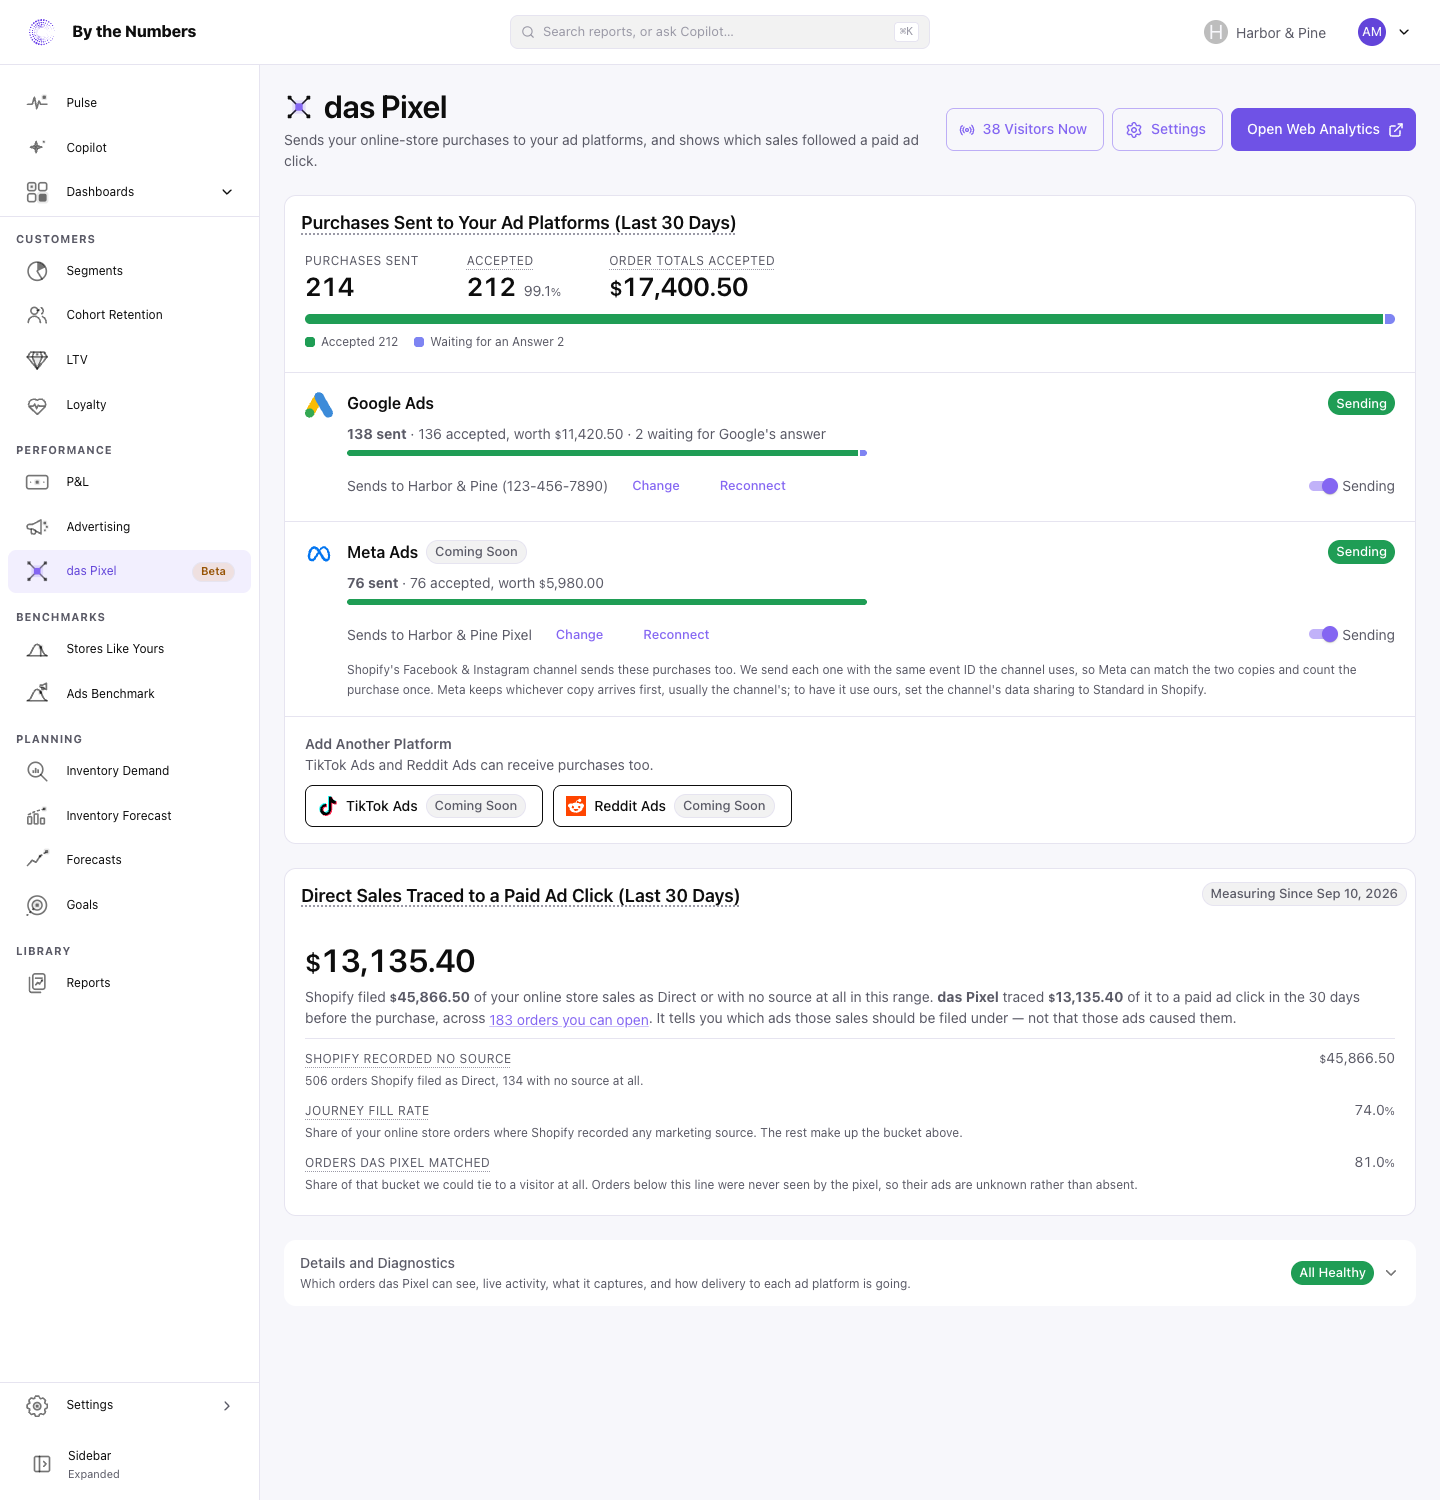
Task: Toggle the Meta Ads Sending switch
Action: click(1323, 634)
